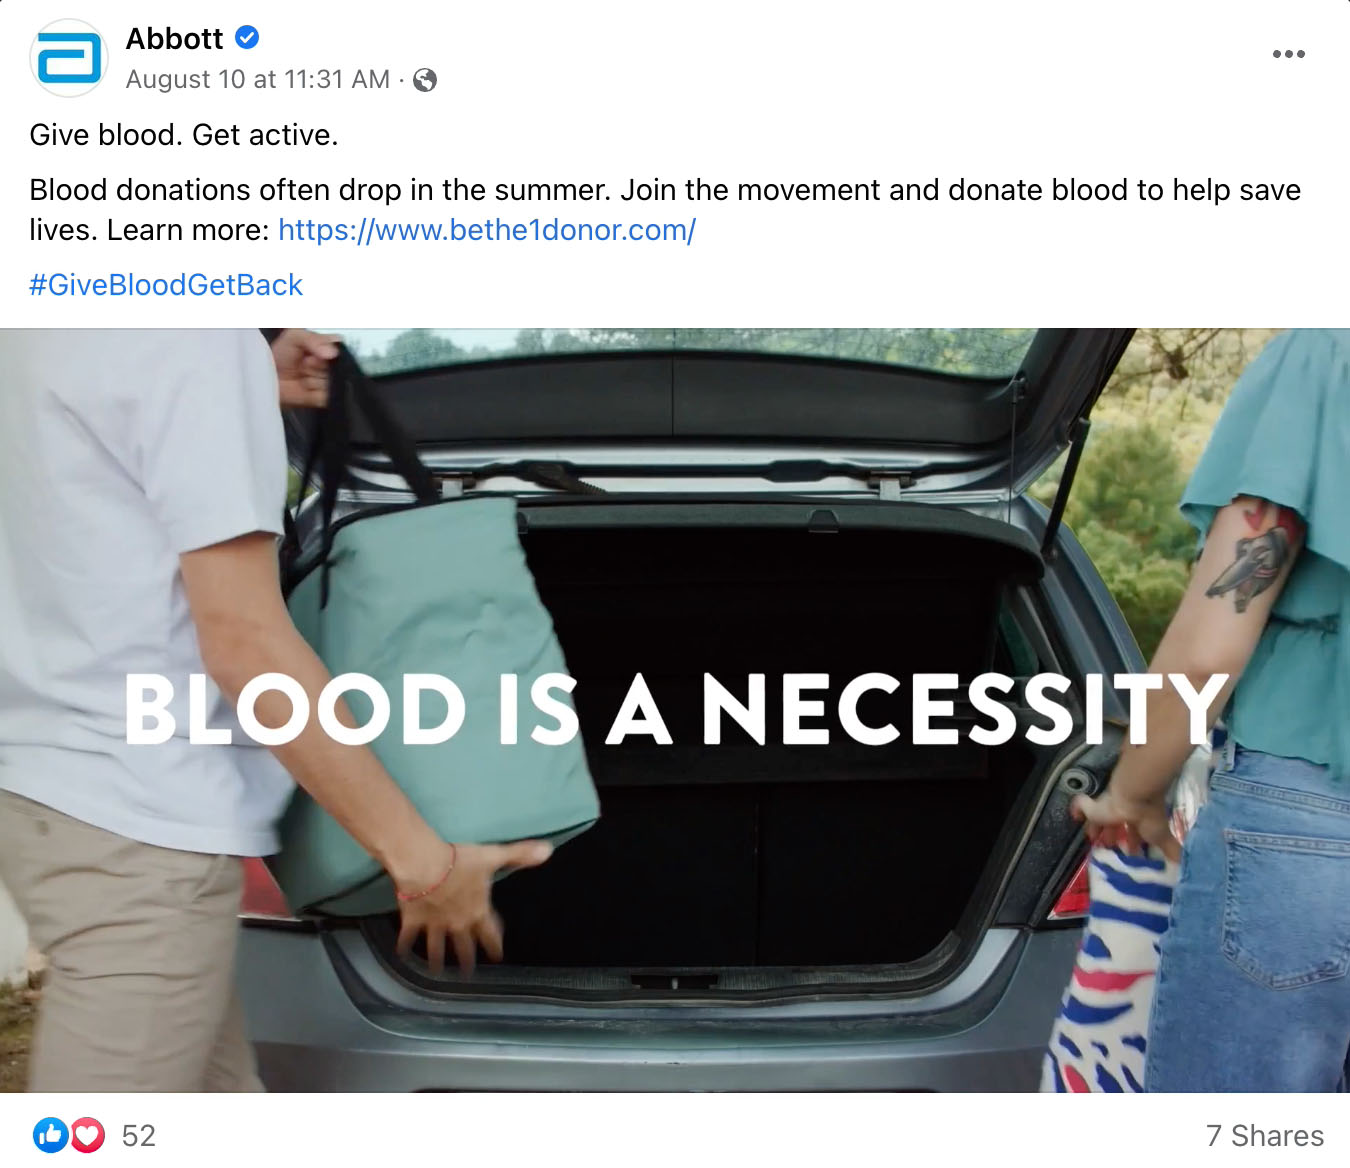
Task: Click the blue verified checkmark badge
Action: (247, 38)
